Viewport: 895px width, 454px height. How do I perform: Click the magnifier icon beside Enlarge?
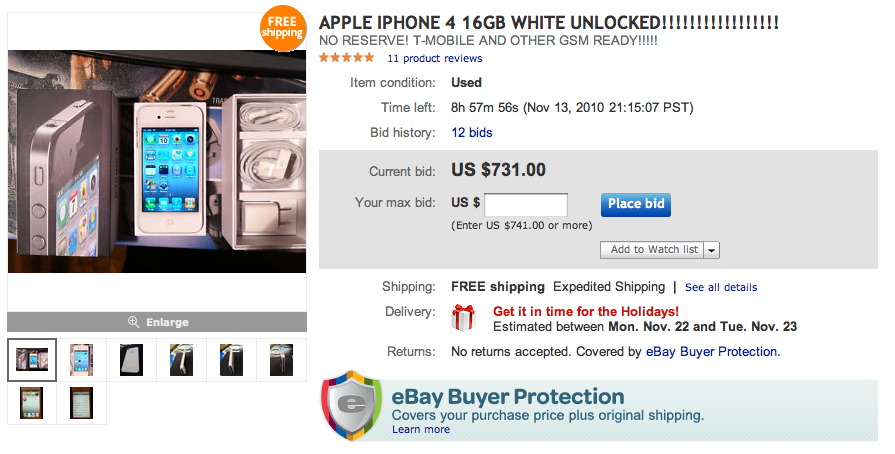click(133, 322)
